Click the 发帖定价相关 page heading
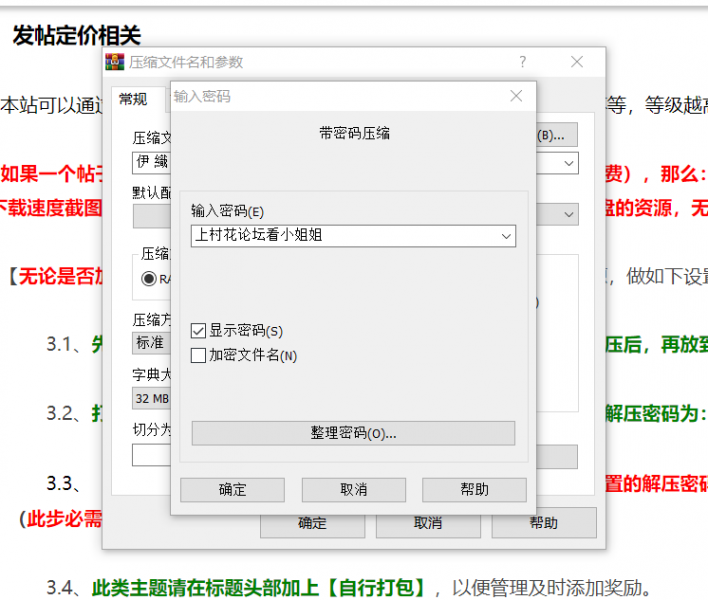Screen dimensions: 708x600 pyautogui.click(x=77, y=35)
